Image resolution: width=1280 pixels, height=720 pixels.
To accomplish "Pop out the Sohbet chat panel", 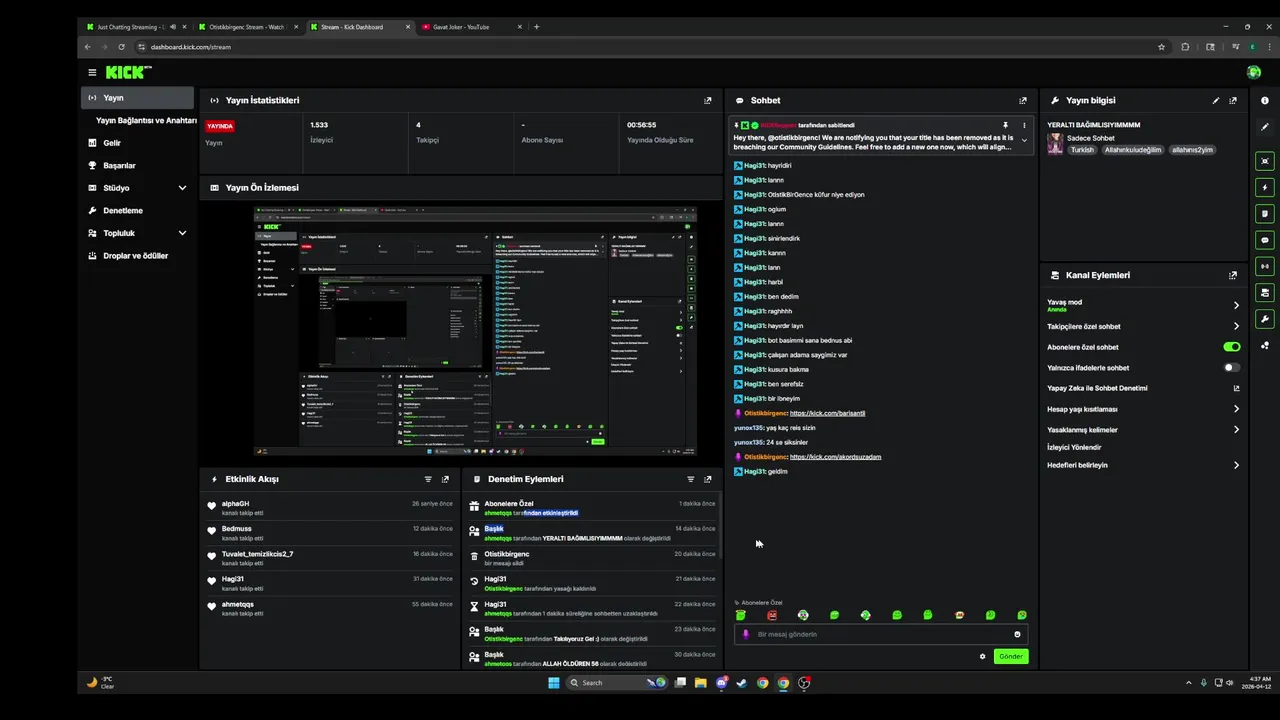I will (x=1023, y=100).
